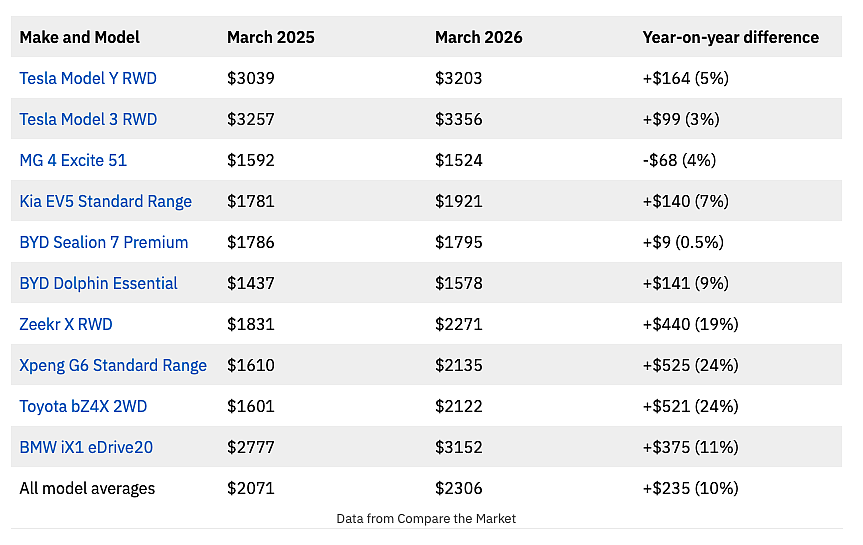Open the BYD Dolphin Essential link
This screenshot has width=863, height=545.
click(x=99, y=284)
